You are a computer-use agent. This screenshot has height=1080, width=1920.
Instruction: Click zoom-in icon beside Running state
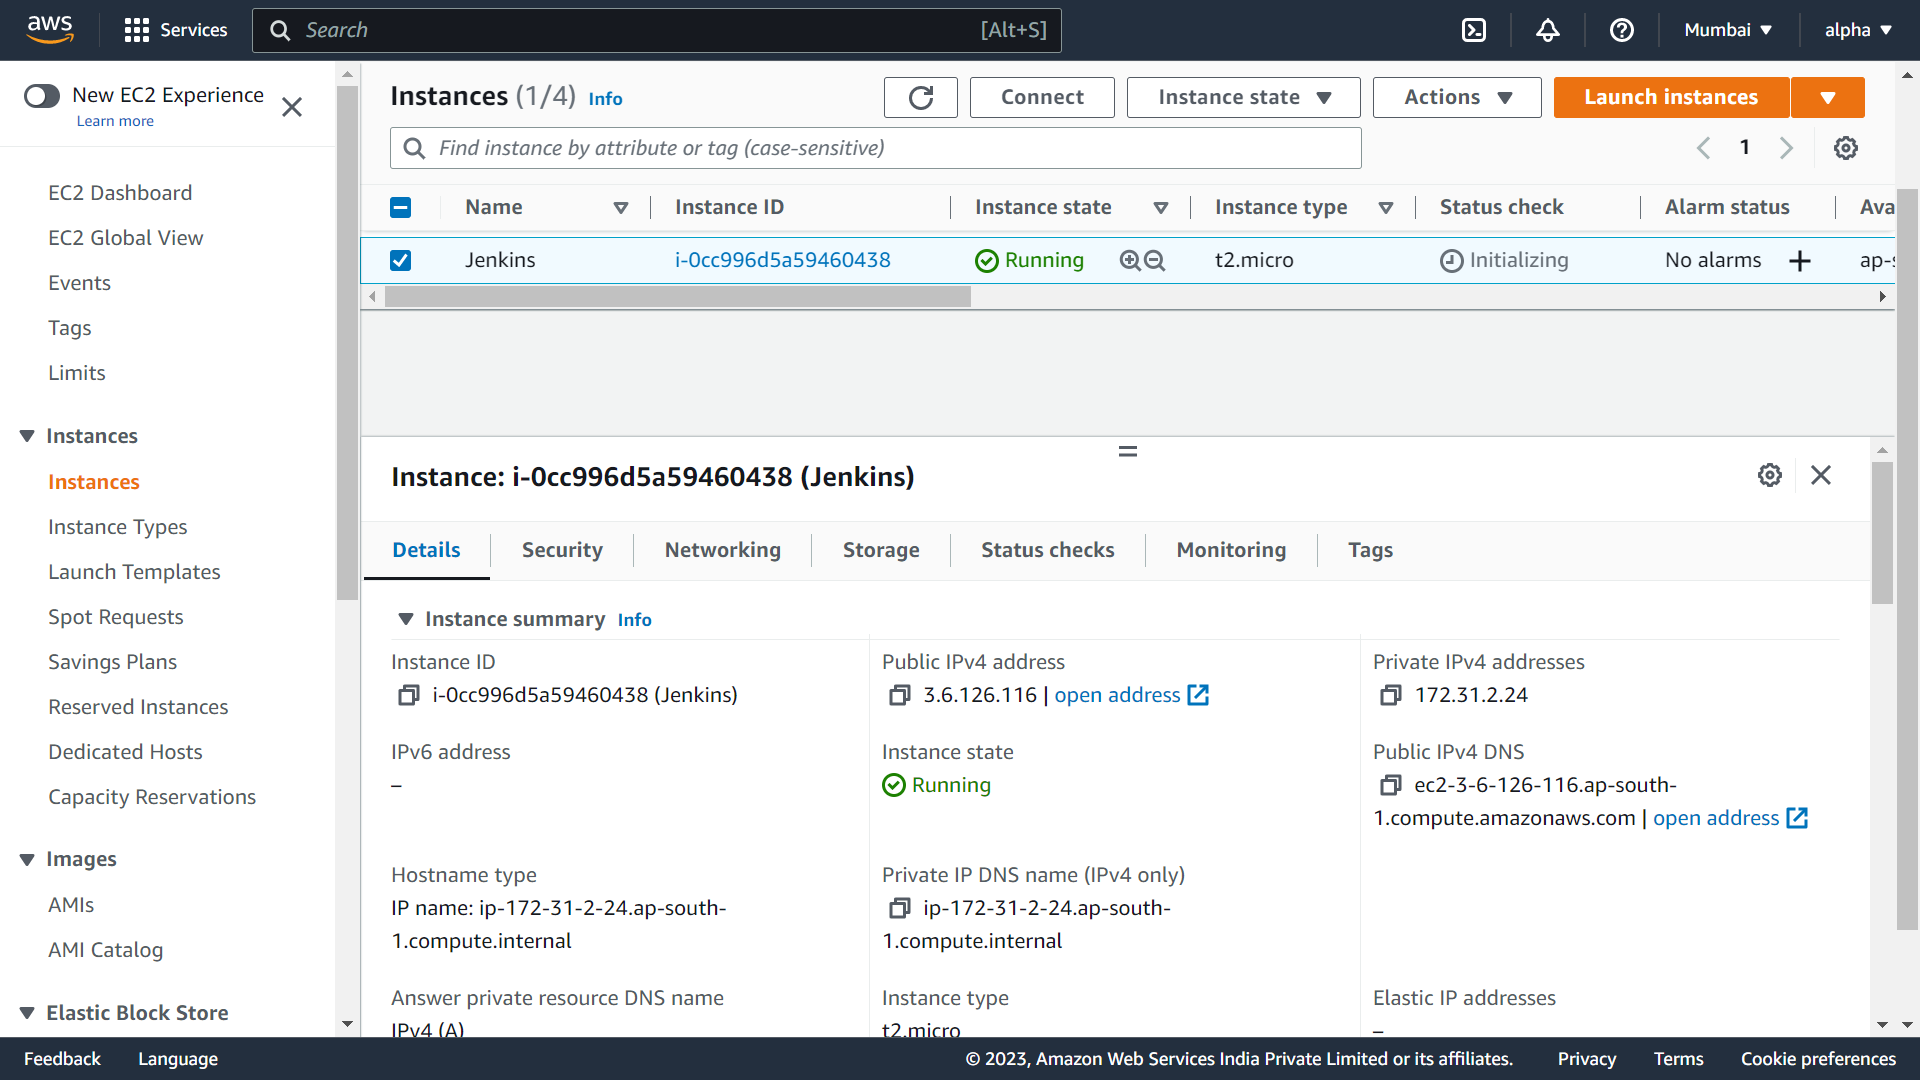1130,260
